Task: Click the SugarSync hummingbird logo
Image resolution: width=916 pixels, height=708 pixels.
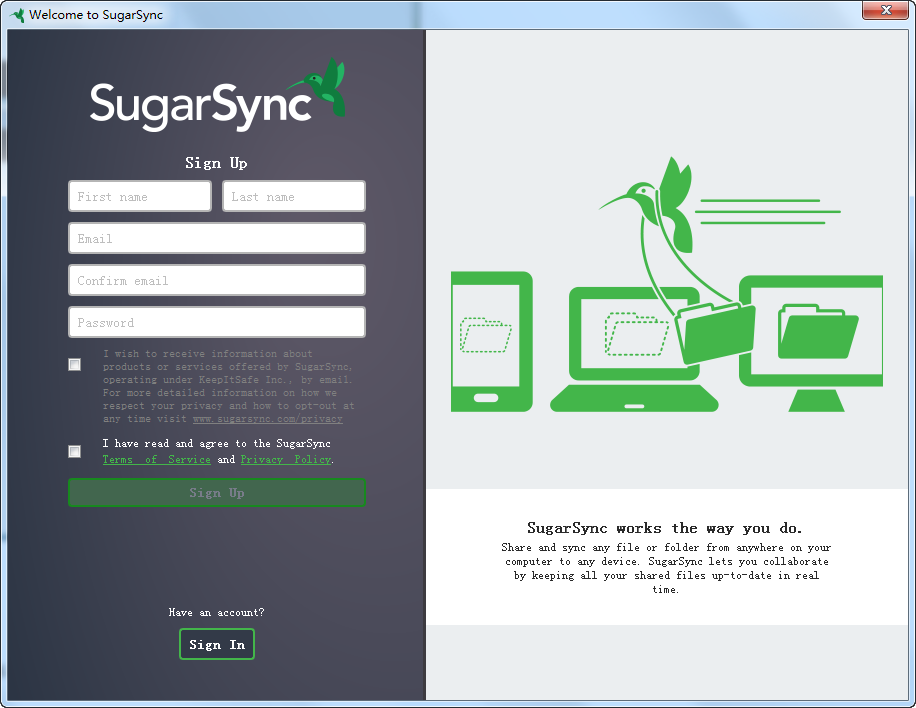Action: pos(217,95)
